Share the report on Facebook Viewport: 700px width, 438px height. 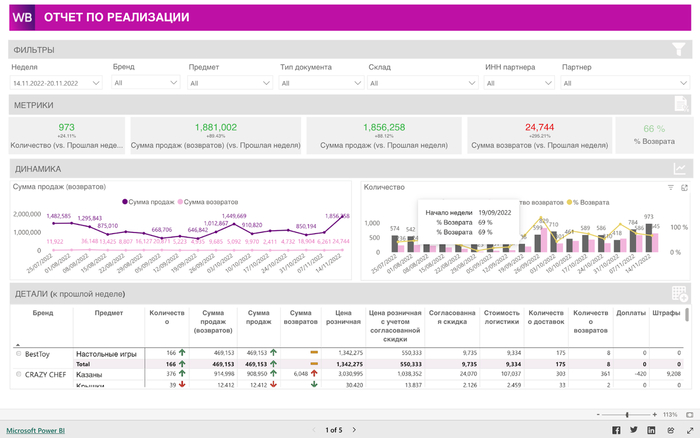616,430
